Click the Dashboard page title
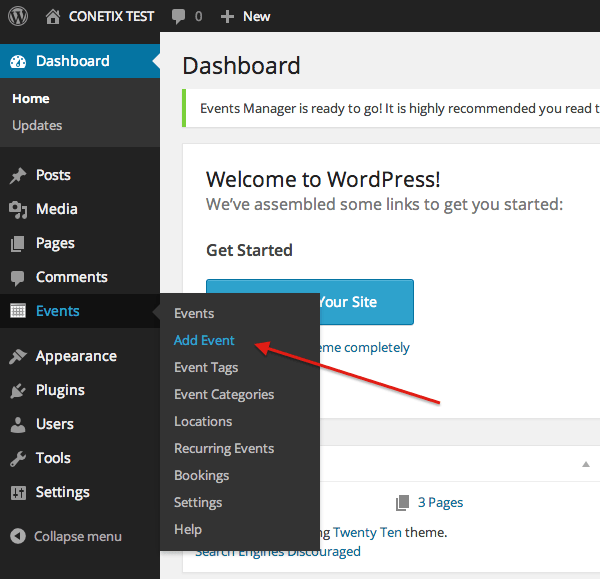Viewport: 600px width, 579px height. click(241, 66)
